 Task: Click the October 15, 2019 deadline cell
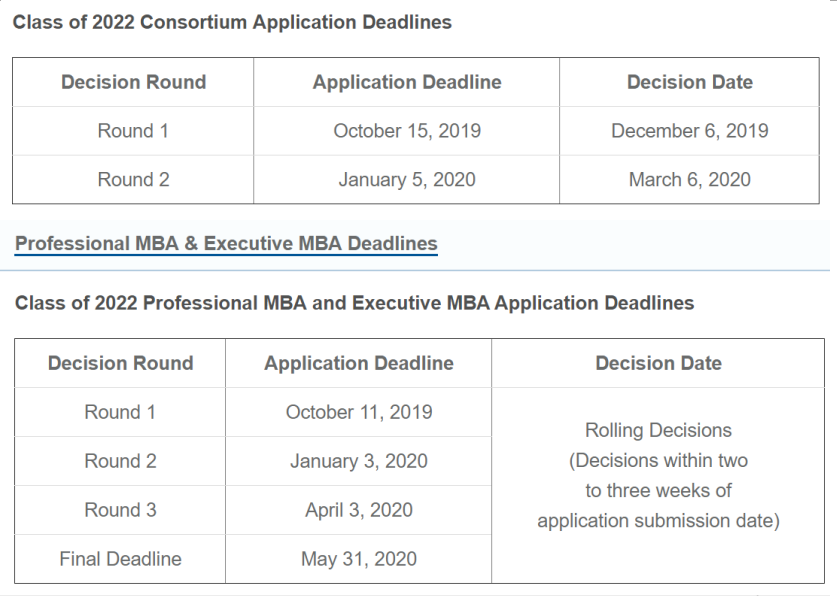(x=407, y=131)
